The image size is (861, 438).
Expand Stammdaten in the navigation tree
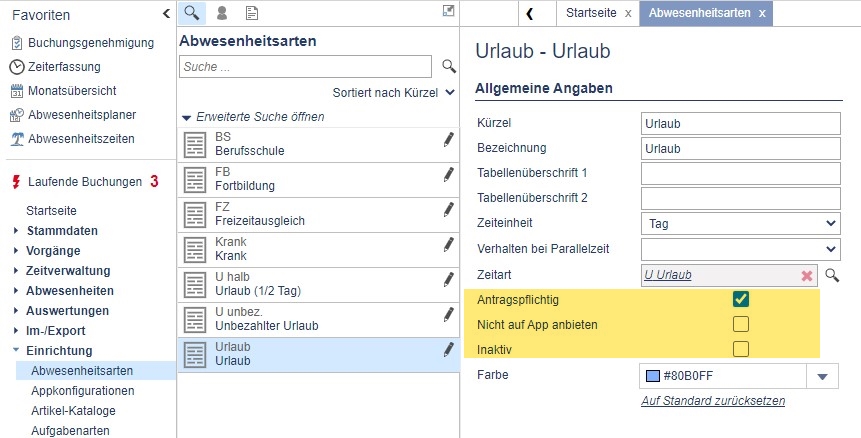point(16,231)
